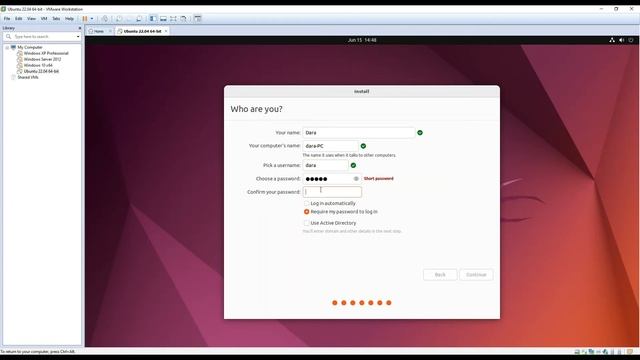Open the Ubuntu clock showing Jun 15 14:48
This screenshot has height=360, width=640.
coord(362,40)
